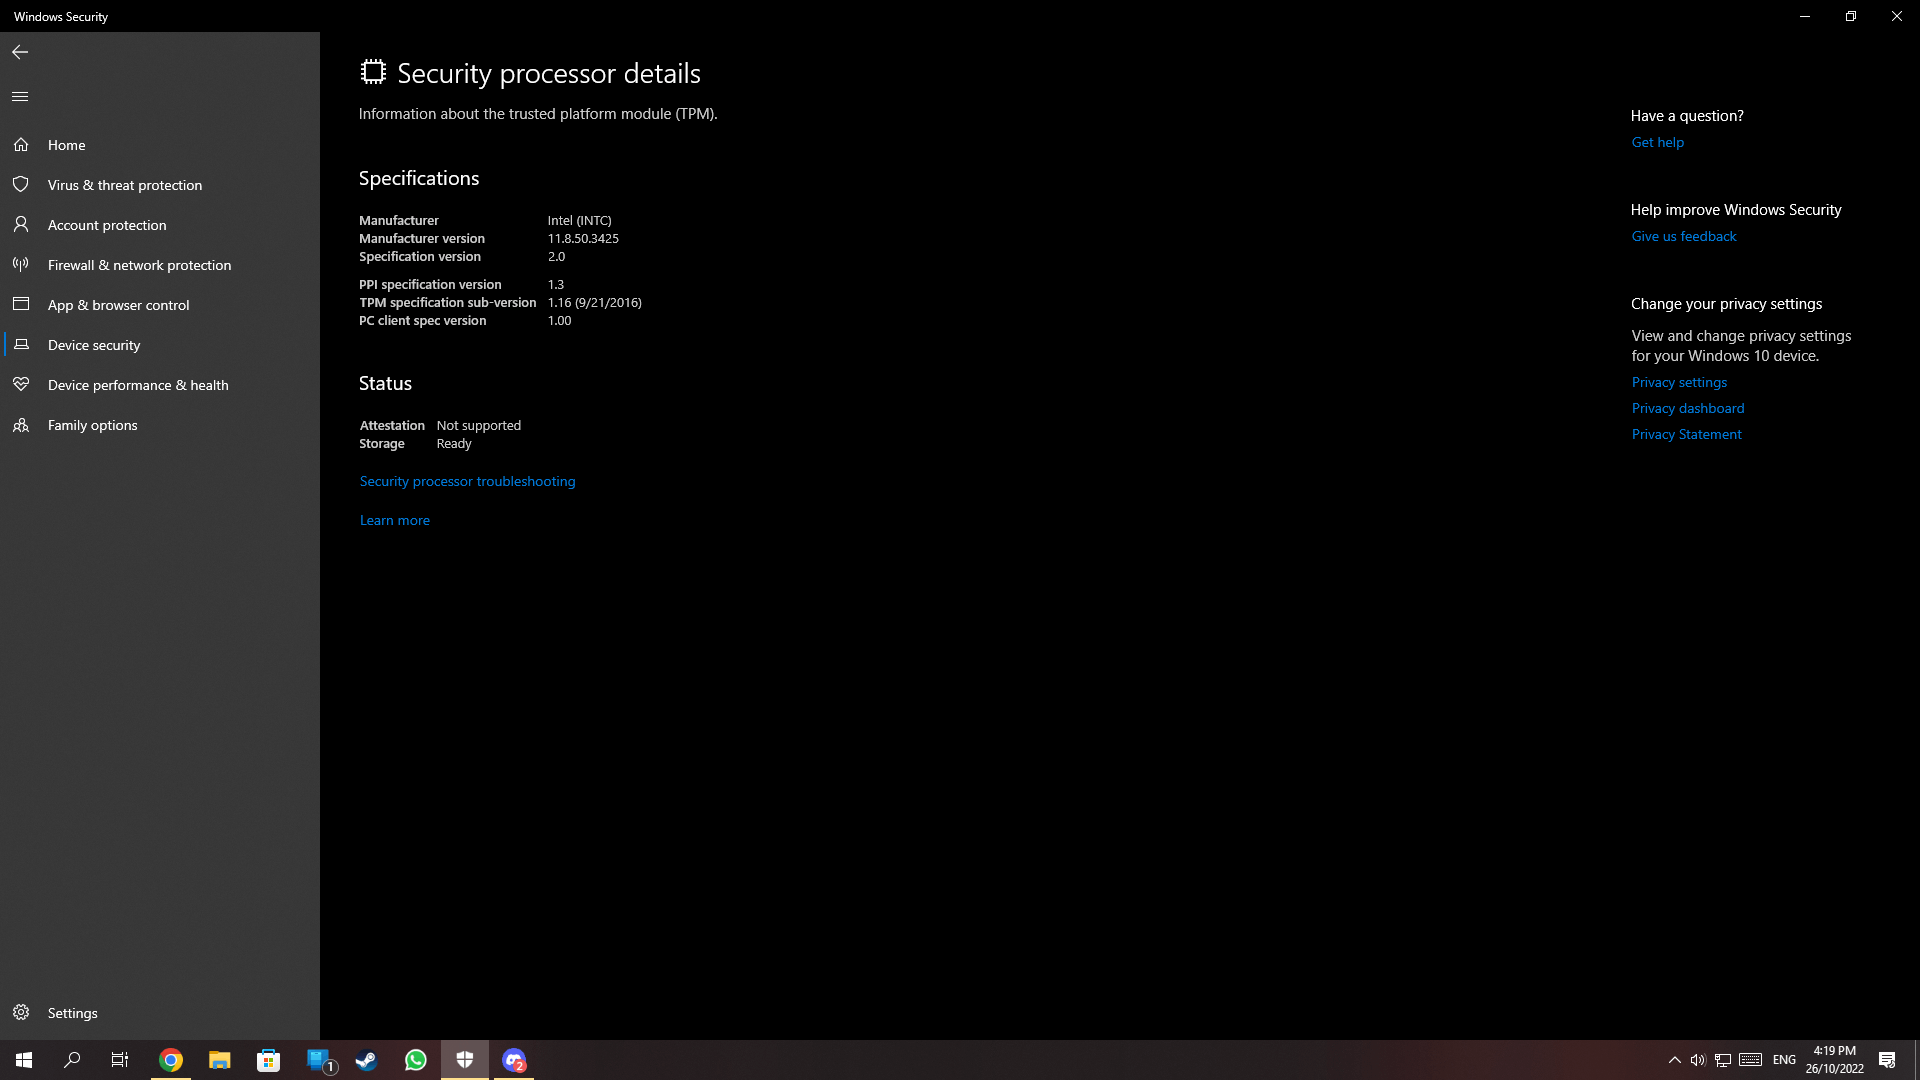Click the Family options people icon
Image resolution: width=1920 pixels, height=1080 pixels.
(x=21, y=425)
